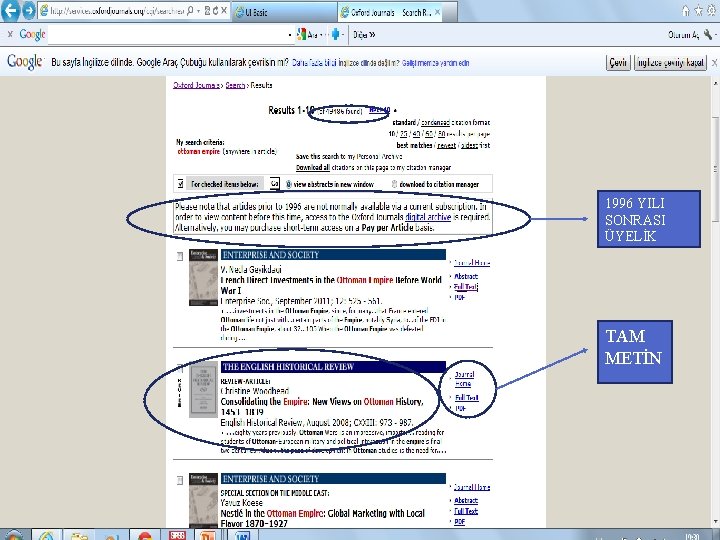This screenshot has width=720, height=540.
Task: Sort results by oldest first
Action: click(x=469, y=146)
